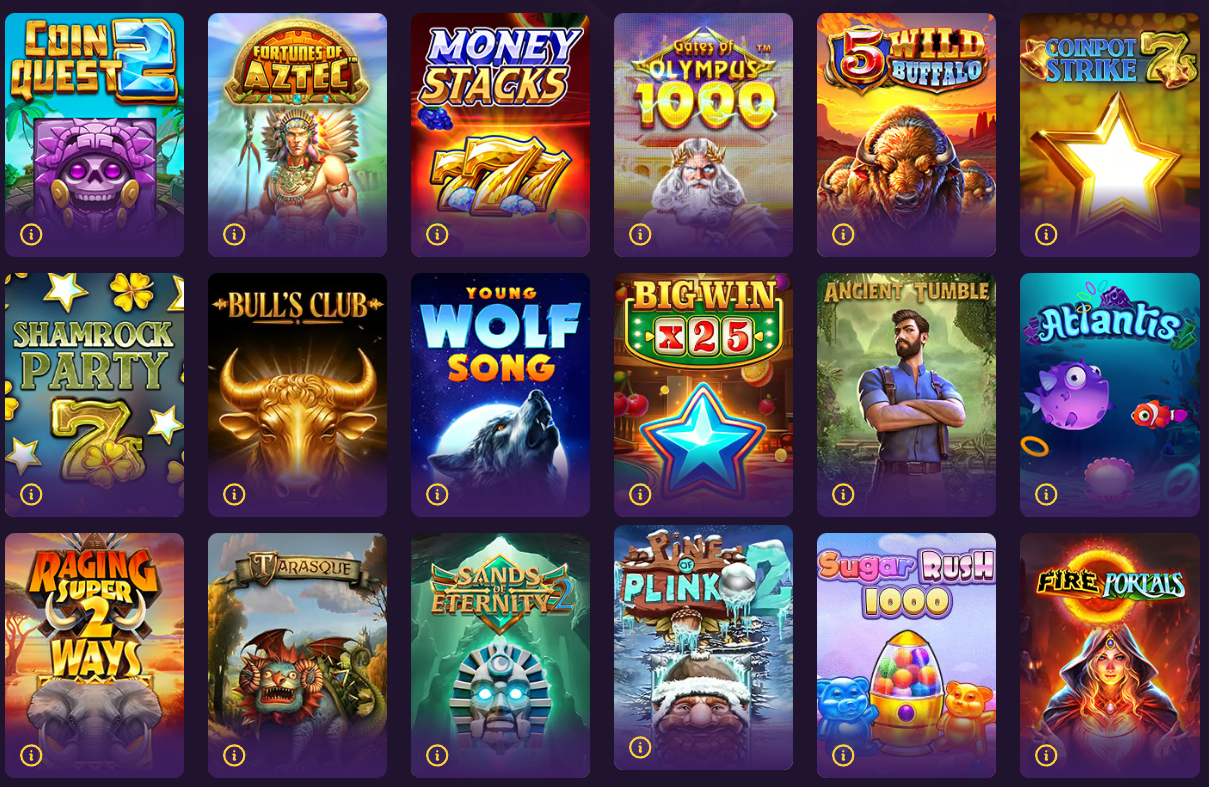Open the Ancient Tumble game thumbnail
1209x787 pixels.
(x=906, y=395)
